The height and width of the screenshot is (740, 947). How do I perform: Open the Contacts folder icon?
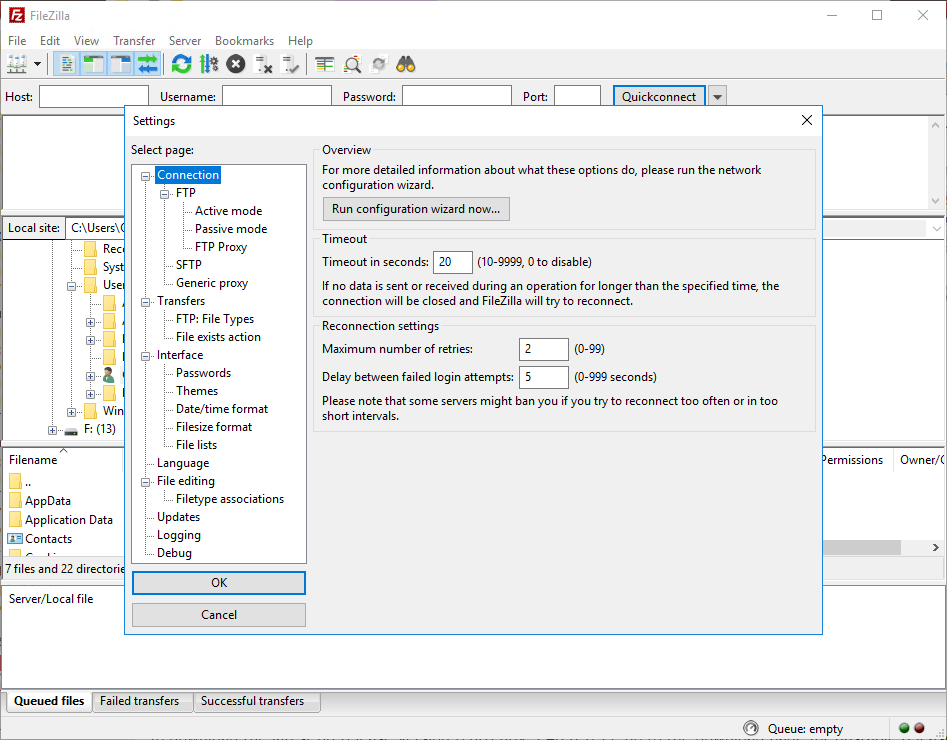pos(14,538)
